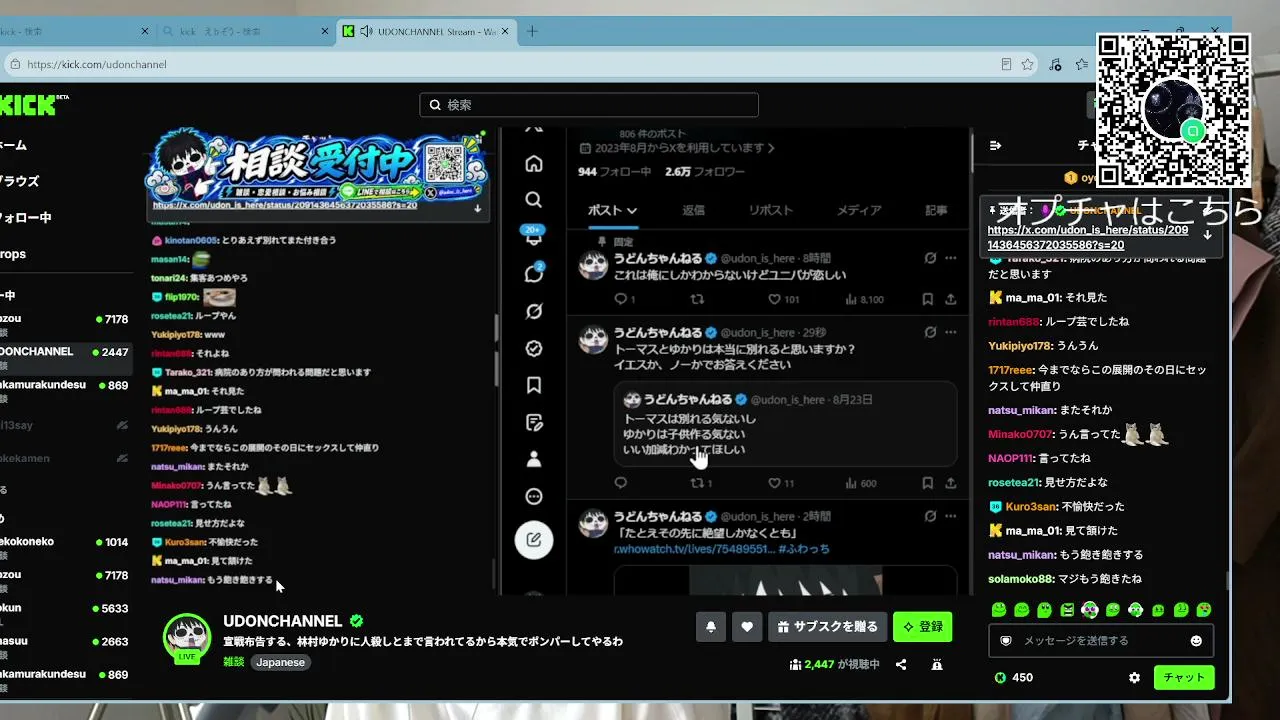Image resolution: width=1280 pixels, height=720 pixels.
Task: Switch to the 返信 tab
Action: coord(693,210)
